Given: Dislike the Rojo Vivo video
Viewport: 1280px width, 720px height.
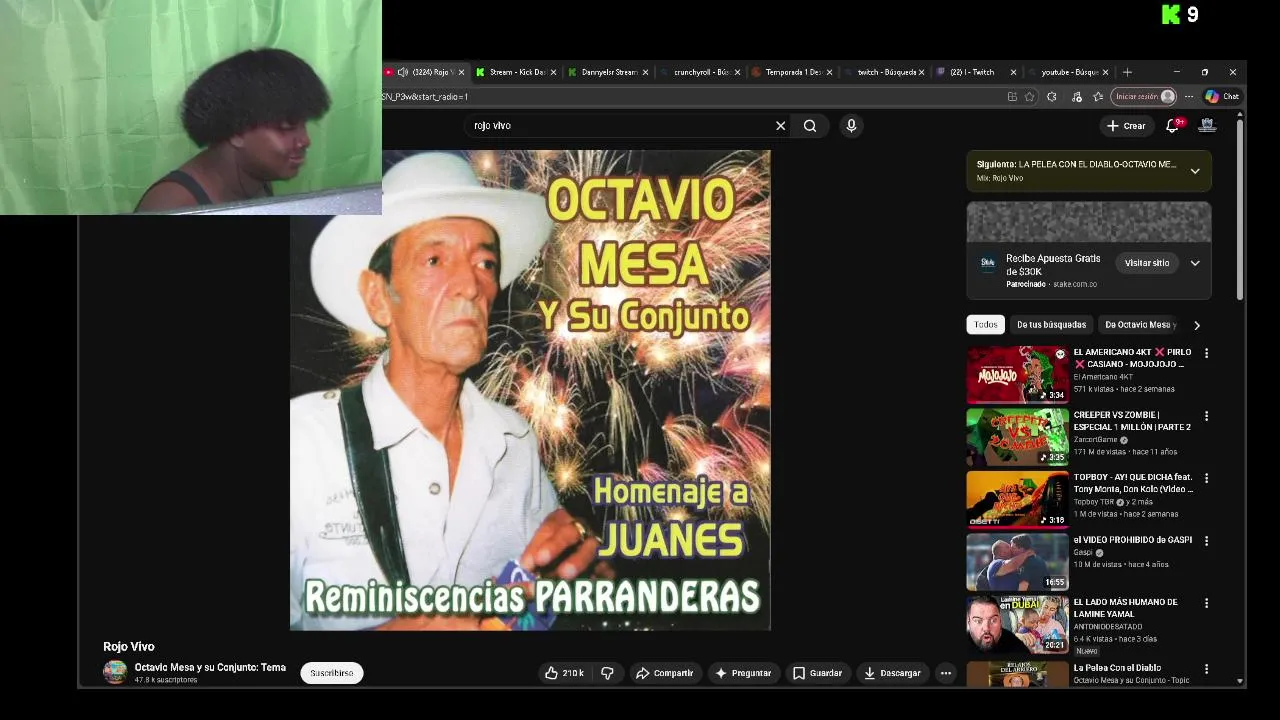Looking at the screenshot, I should point(607,673).
